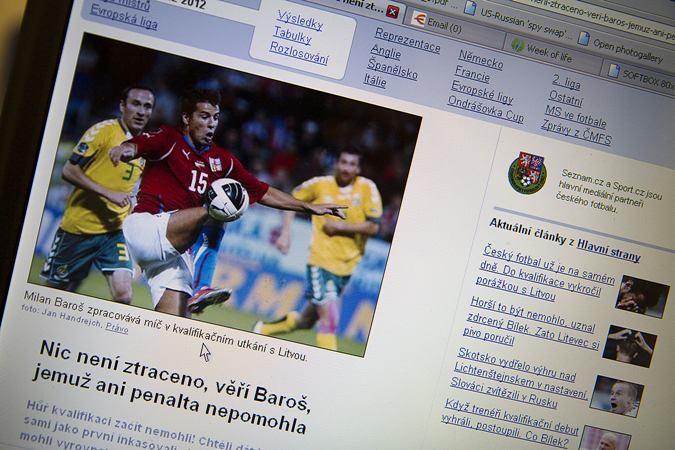
Task: Open article 'Skotsko vydřelo výhru nad Lichtenštejnskem'
Action: coord(519,379)
